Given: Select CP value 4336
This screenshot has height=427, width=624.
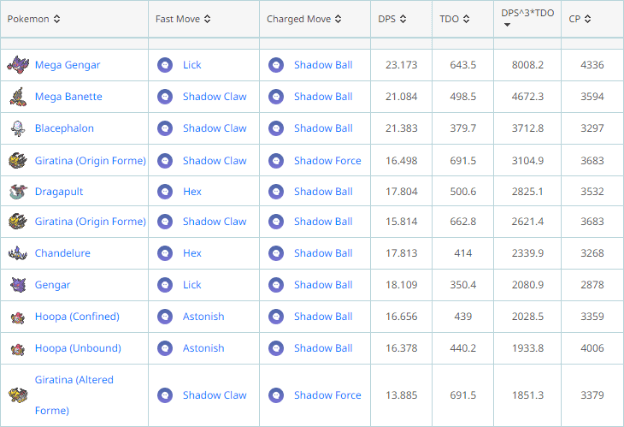Looking at the screenshot, I should coord(592,65).
